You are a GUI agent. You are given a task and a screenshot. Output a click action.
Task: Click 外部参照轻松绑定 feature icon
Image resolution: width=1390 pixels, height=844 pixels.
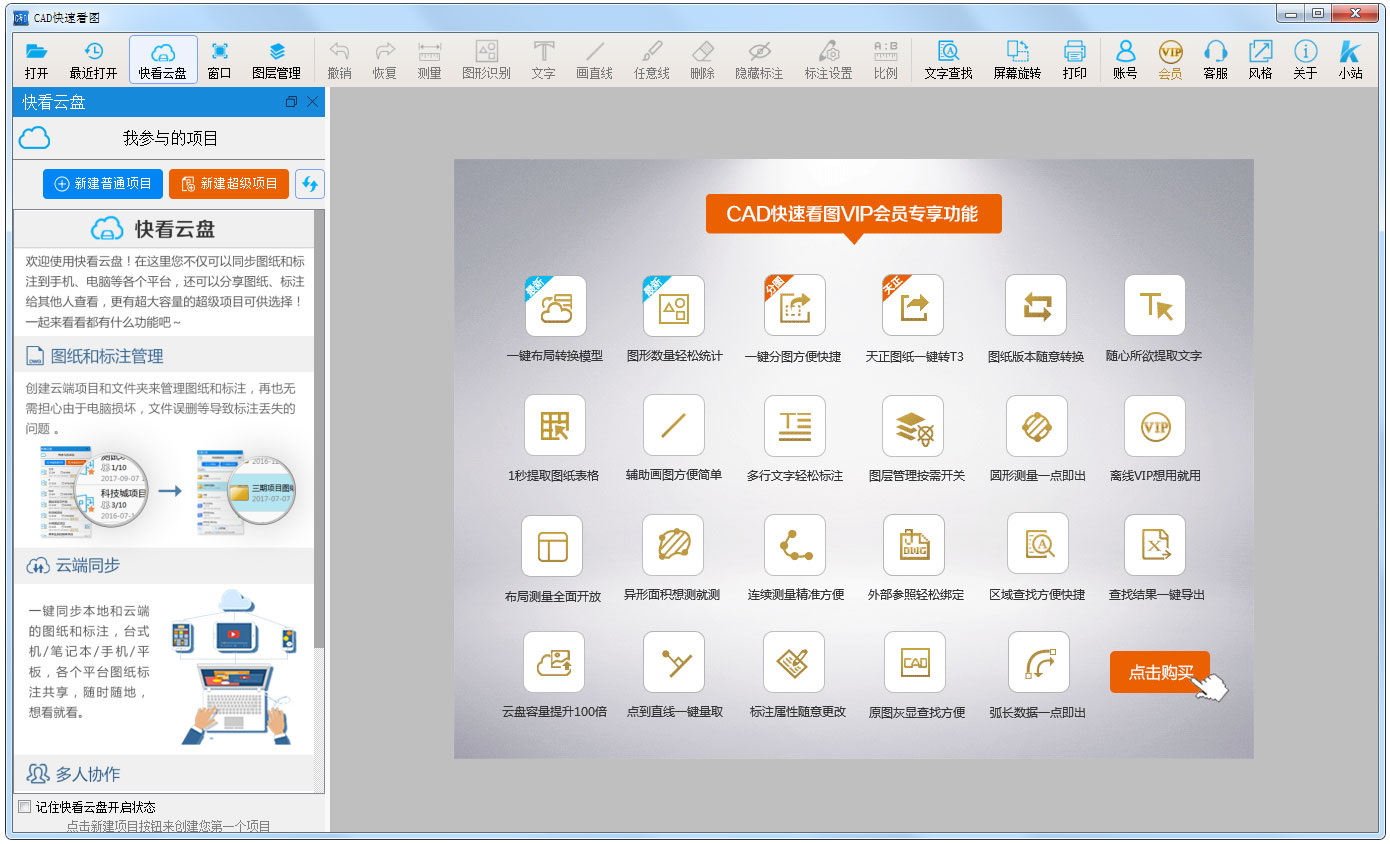coord(915,546)
